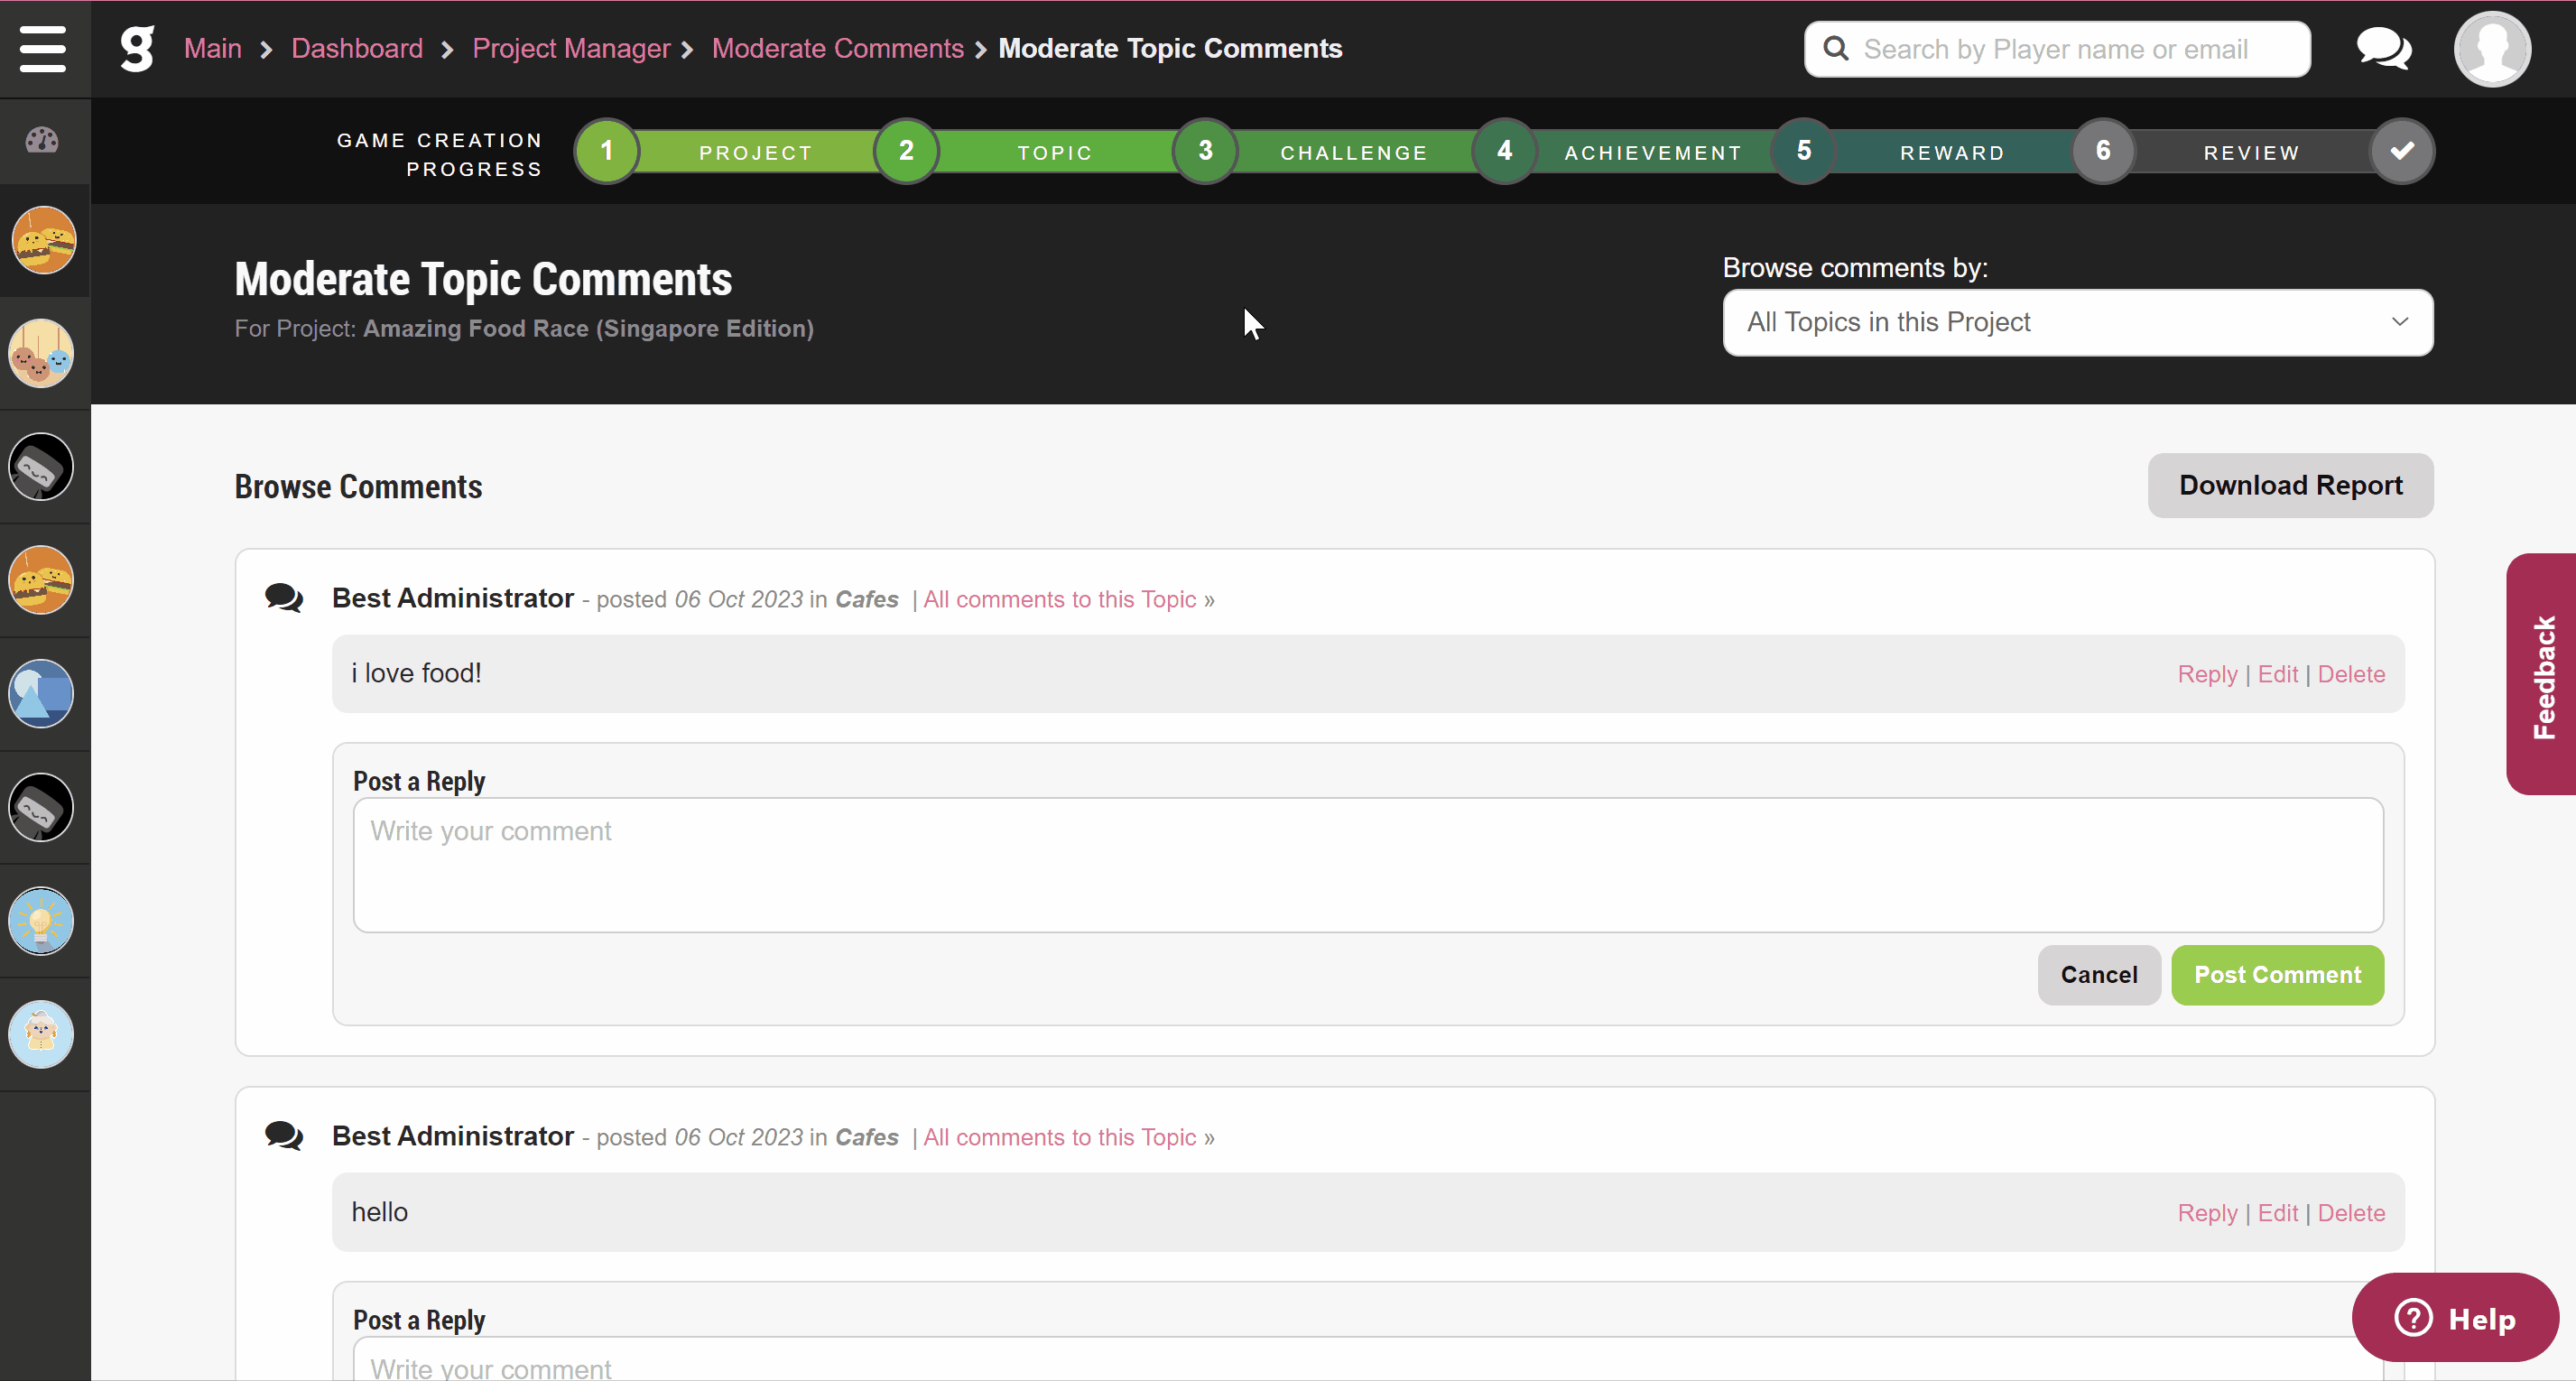Go to step 4 Achievement circle

(x=1504, y=151)
